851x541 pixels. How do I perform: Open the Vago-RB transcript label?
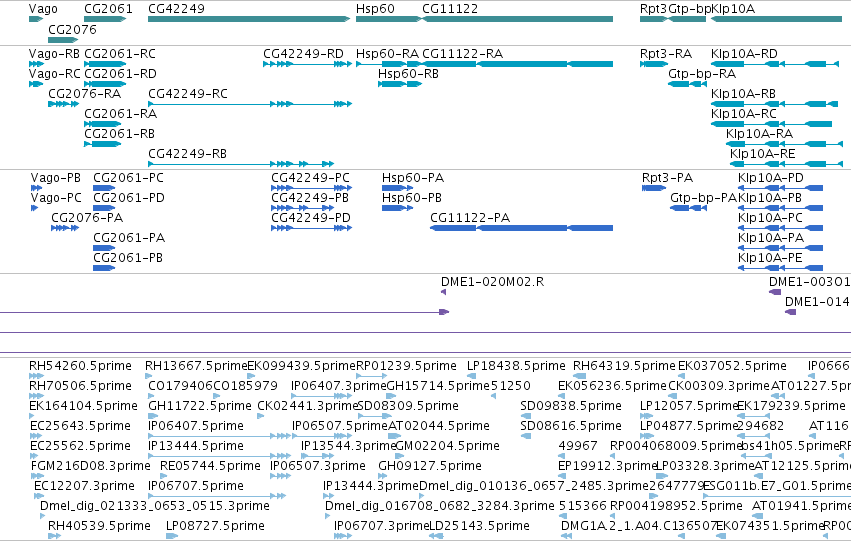pos(54,54)
